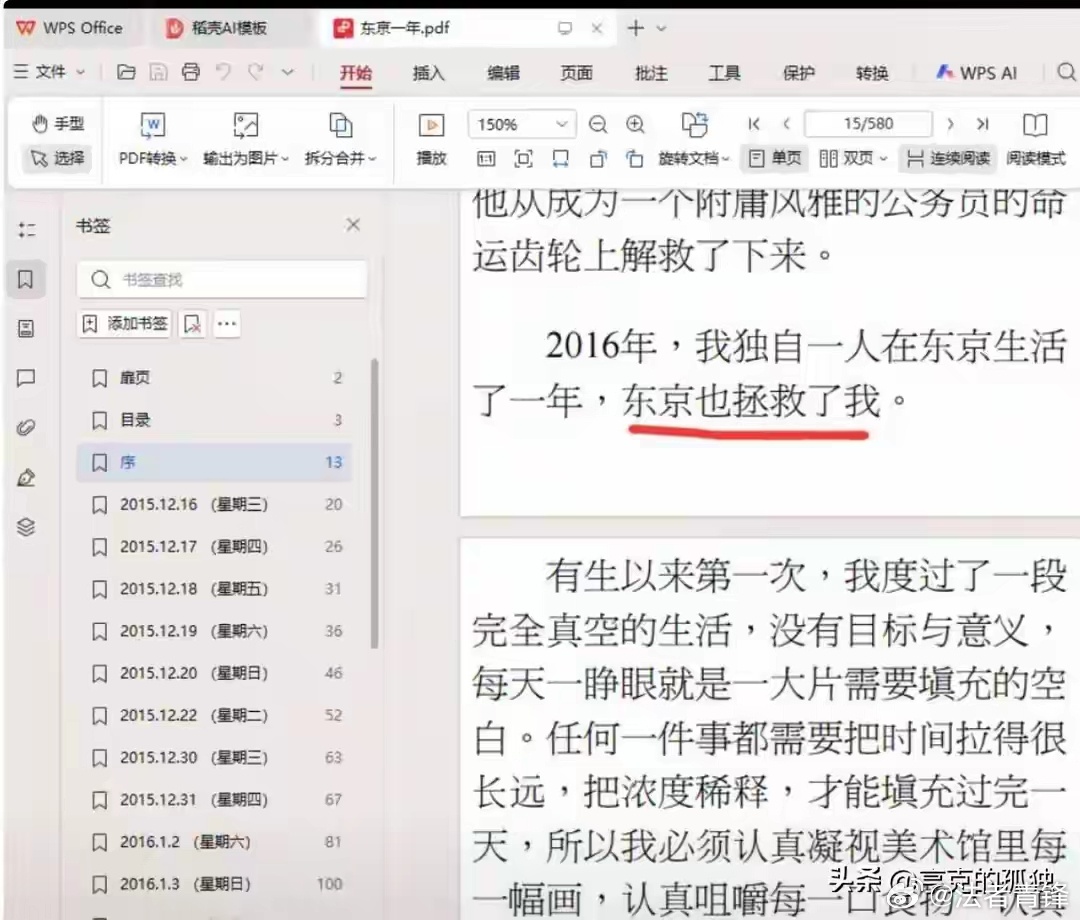Click the 添加书签 button
Viewport: 1080px width, 920px height.
124,324
